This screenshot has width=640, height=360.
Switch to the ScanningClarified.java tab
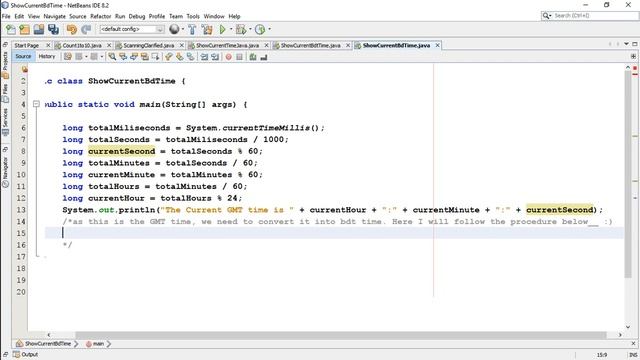pyautogui.click(x=149, y=45)
